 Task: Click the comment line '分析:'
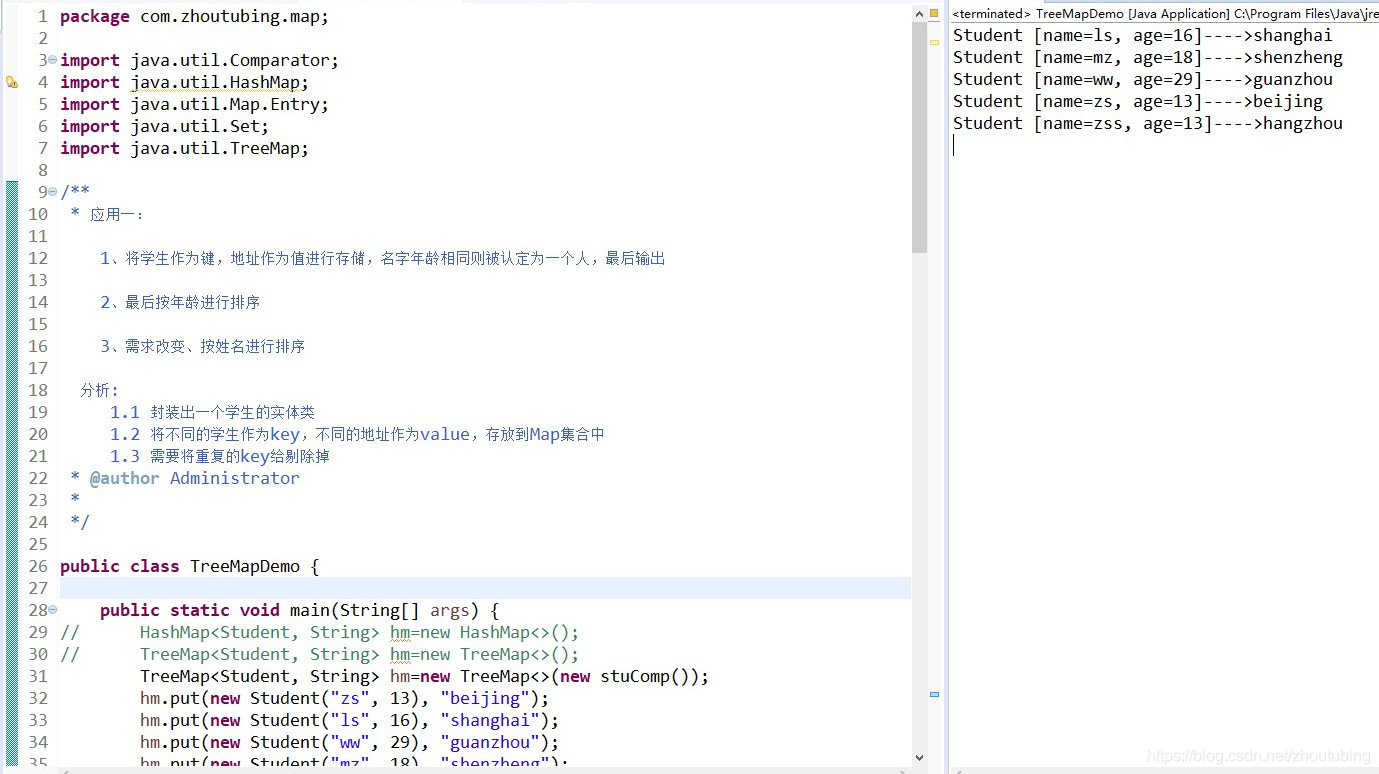[100, 390]
